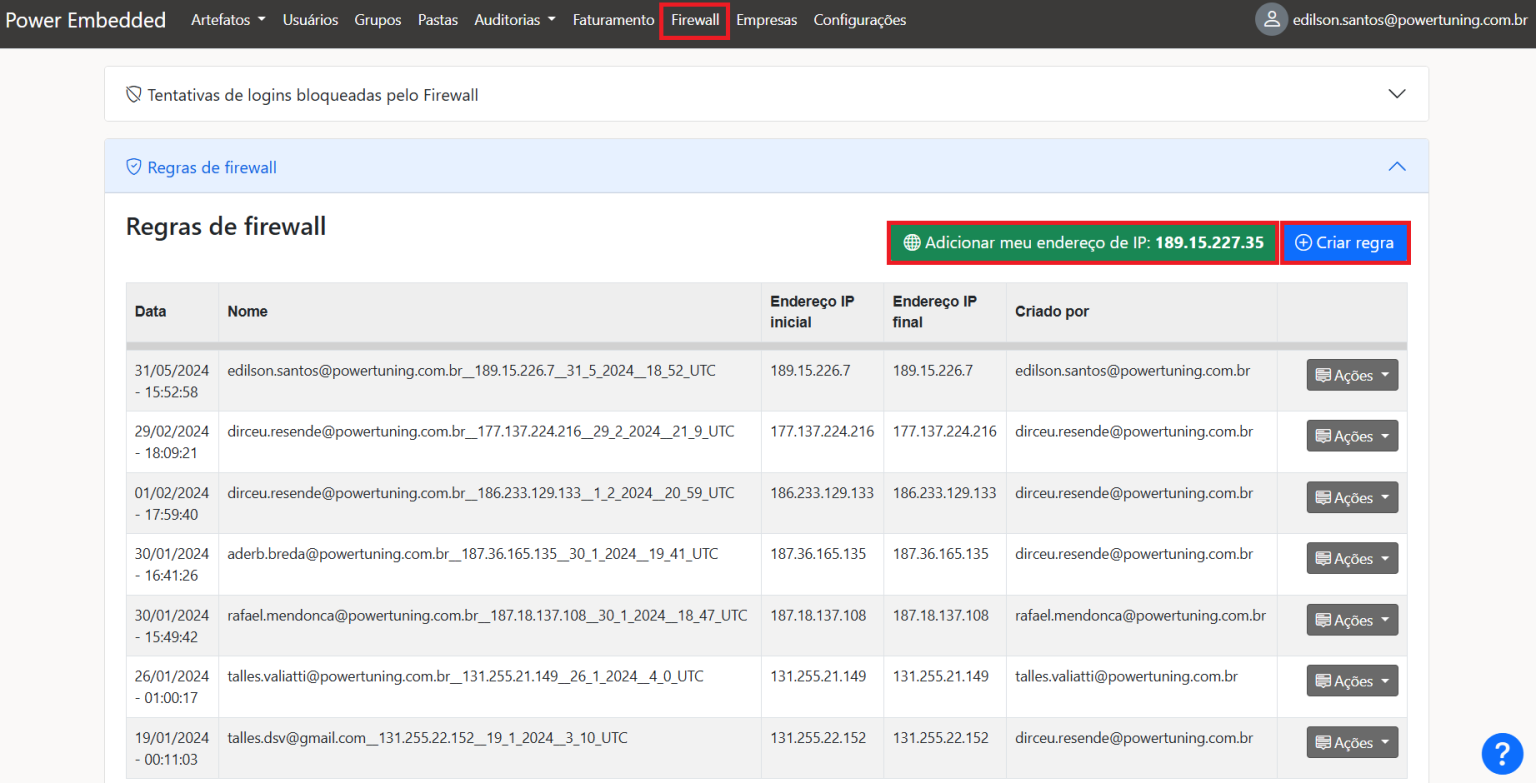Navigate to Faturamento in the navbar
This screenshot has height=783, width=1536.
[x=613, y=20]
